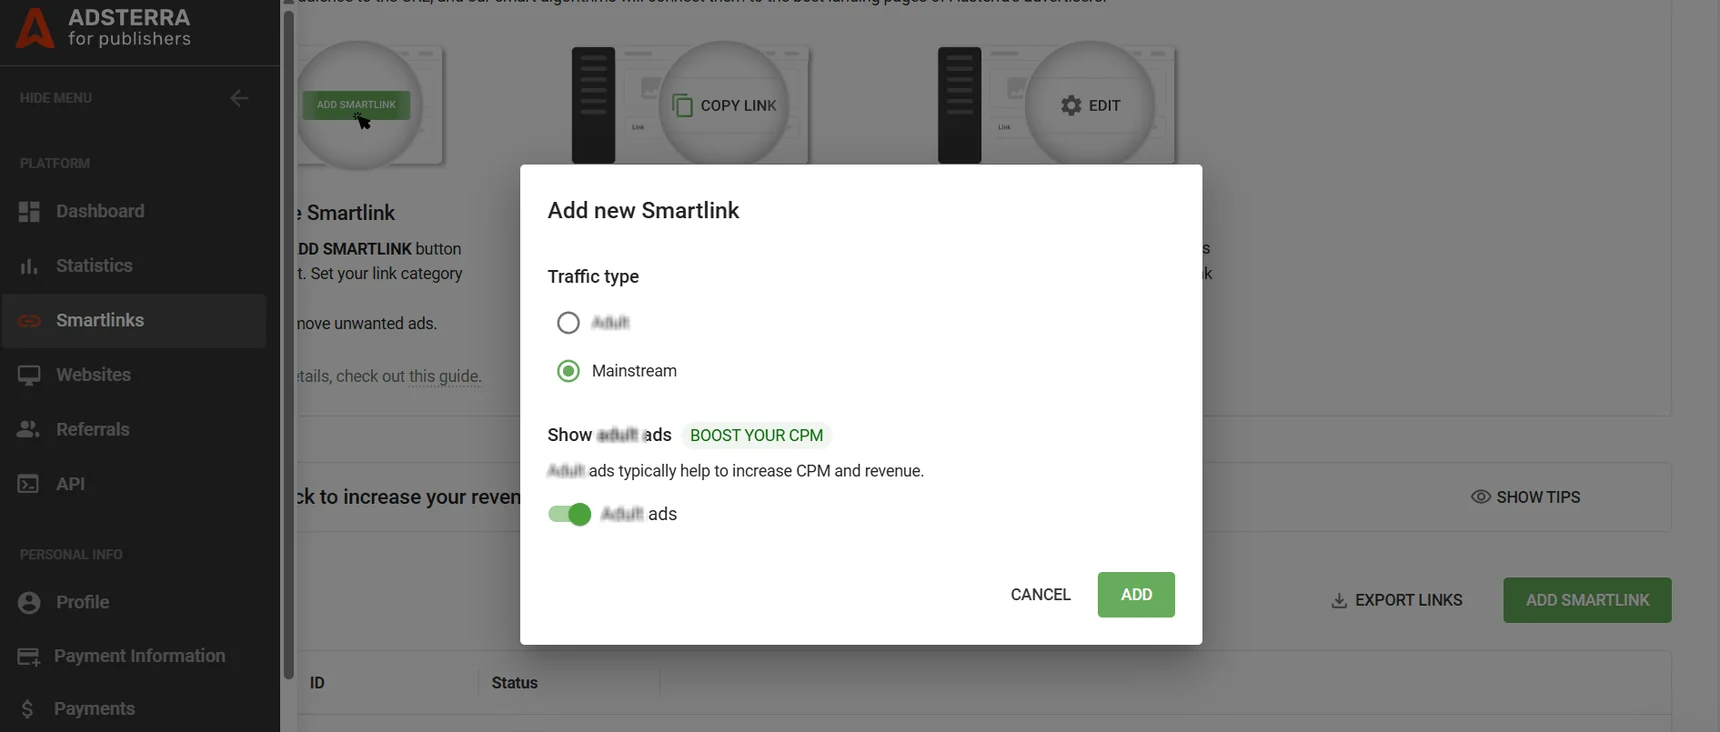
Task: Open Payment Information page
Action: (x=134, y=656)
